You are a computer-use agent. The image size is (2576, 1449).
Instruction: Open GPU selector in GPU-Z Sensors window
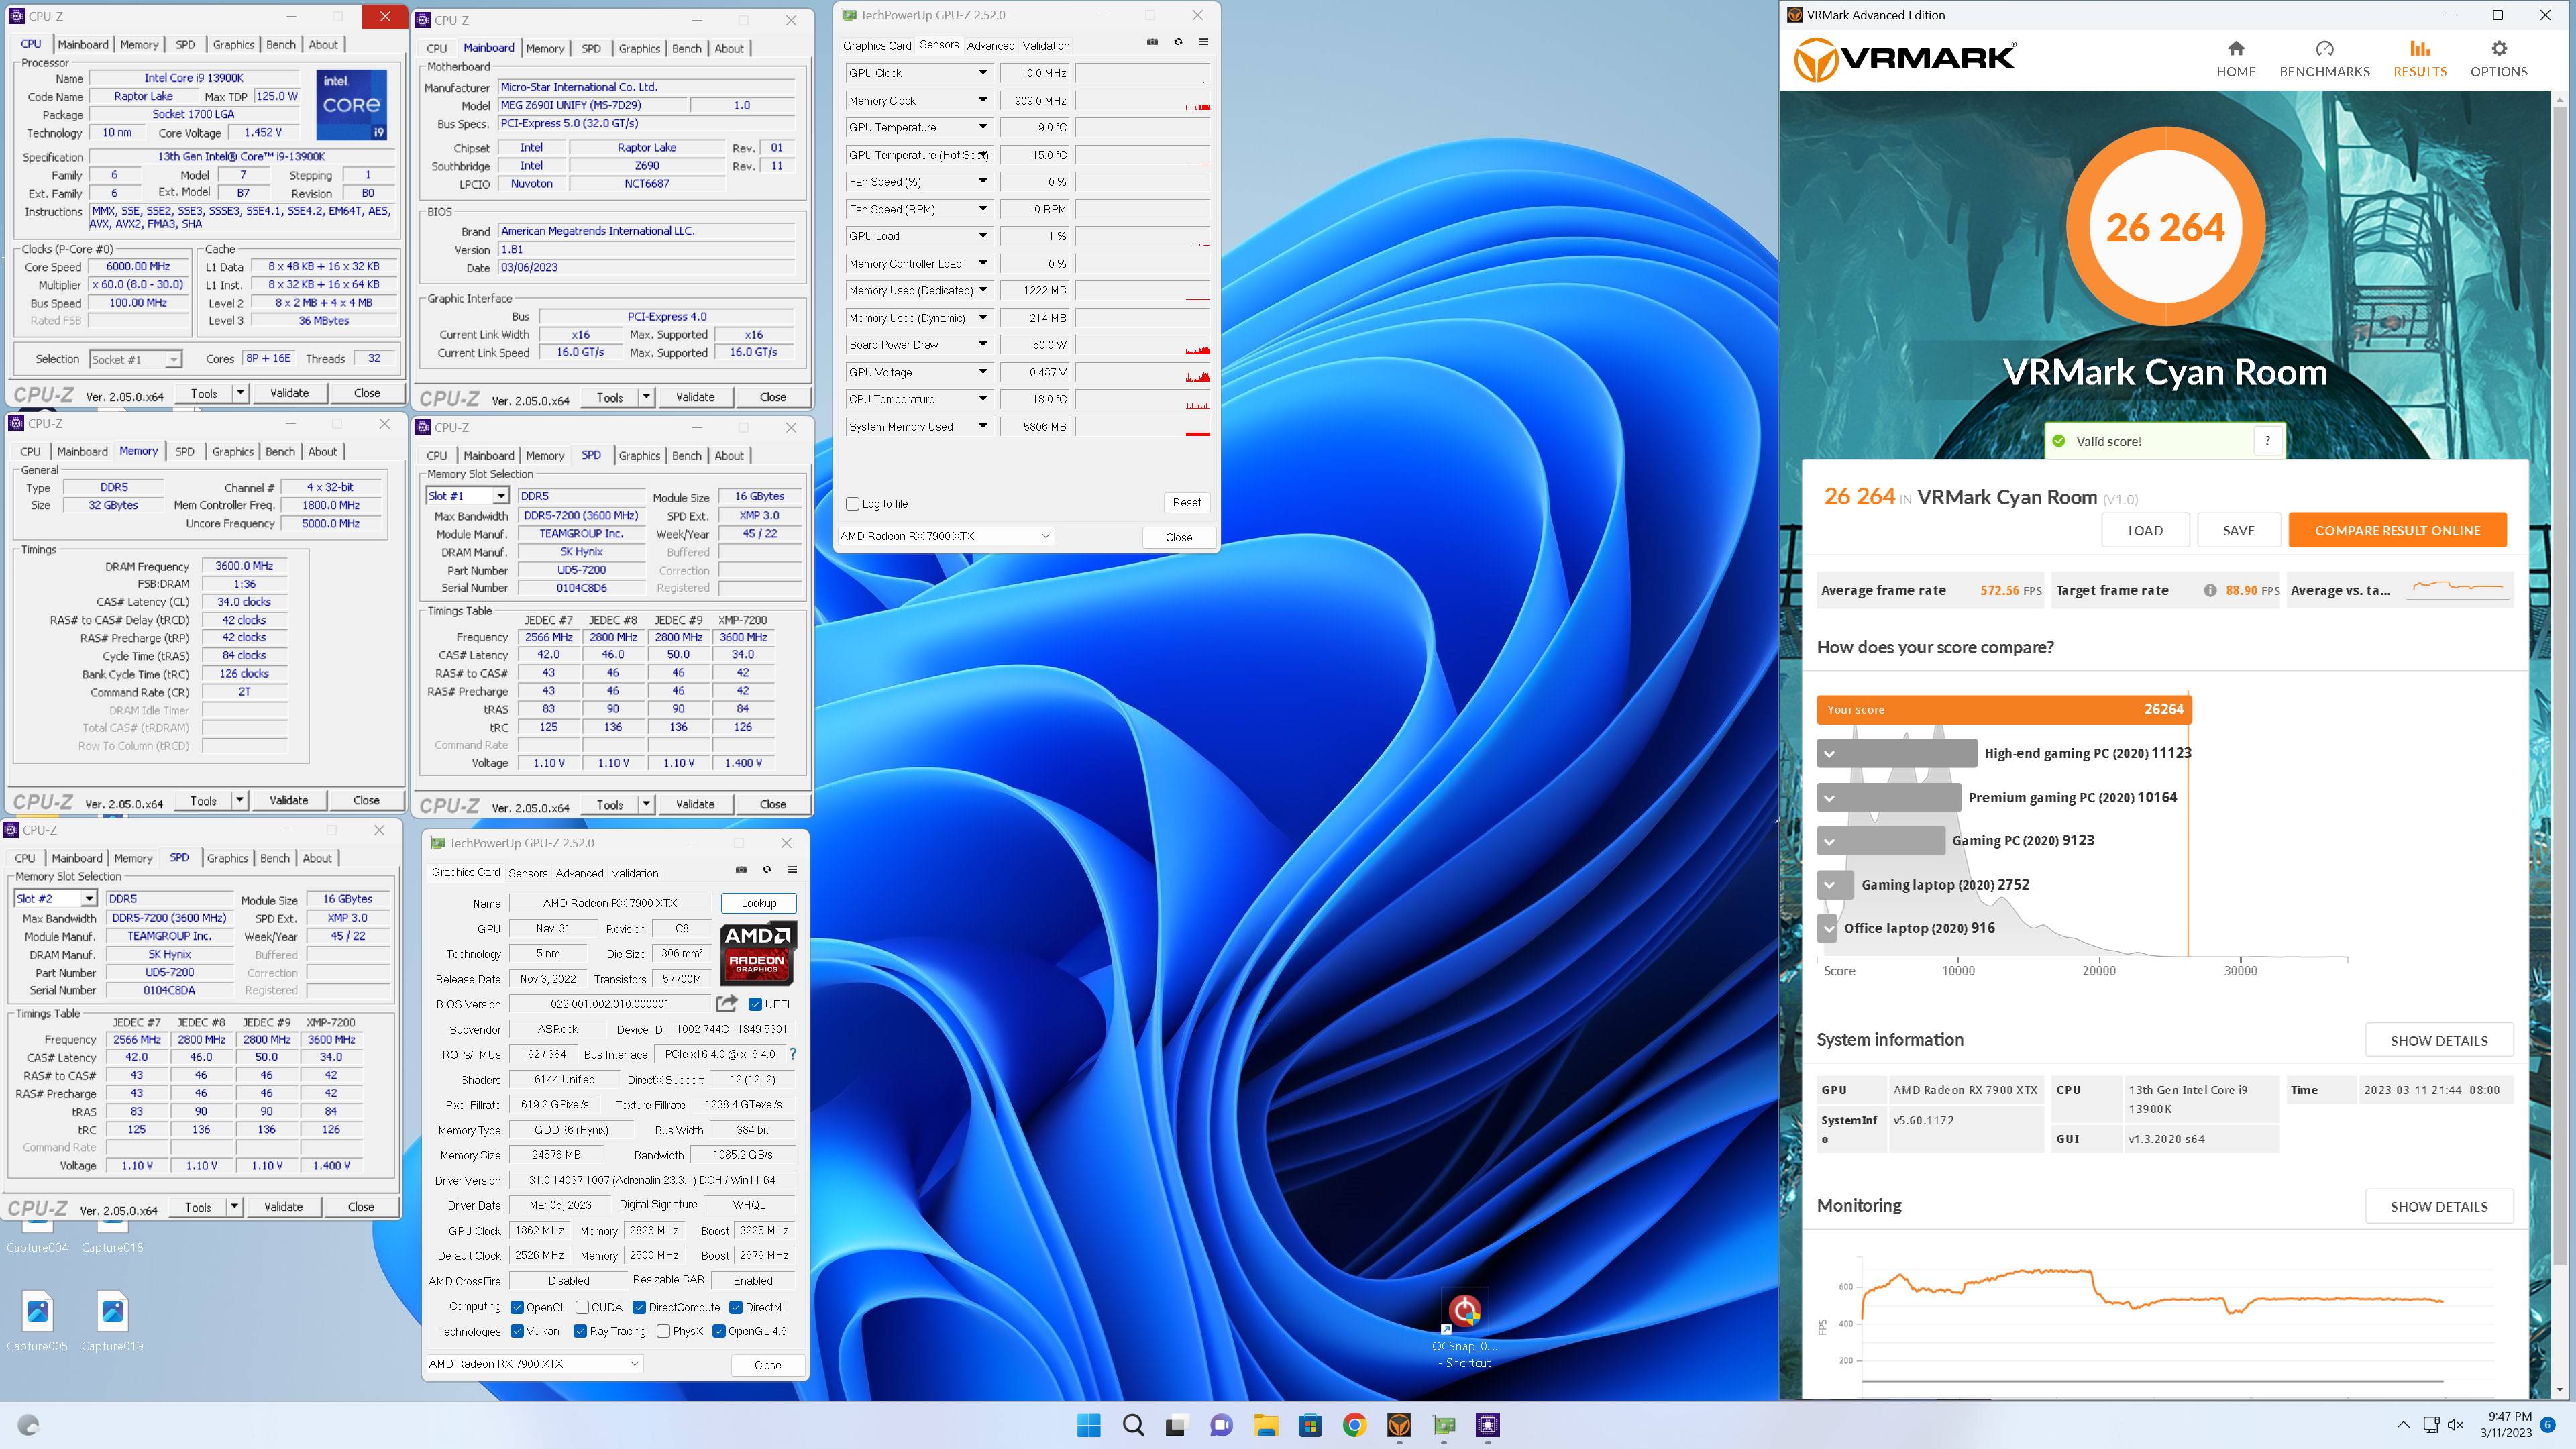[x=945, y=536]
